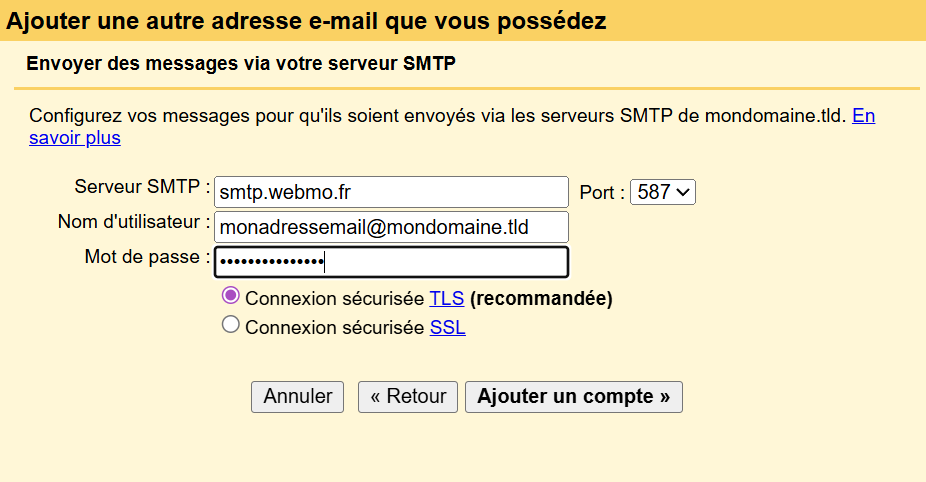Screen dimensions: 926x482
Task: Click the "Serveur SMTP :" label
Action: tap(142, 187)
